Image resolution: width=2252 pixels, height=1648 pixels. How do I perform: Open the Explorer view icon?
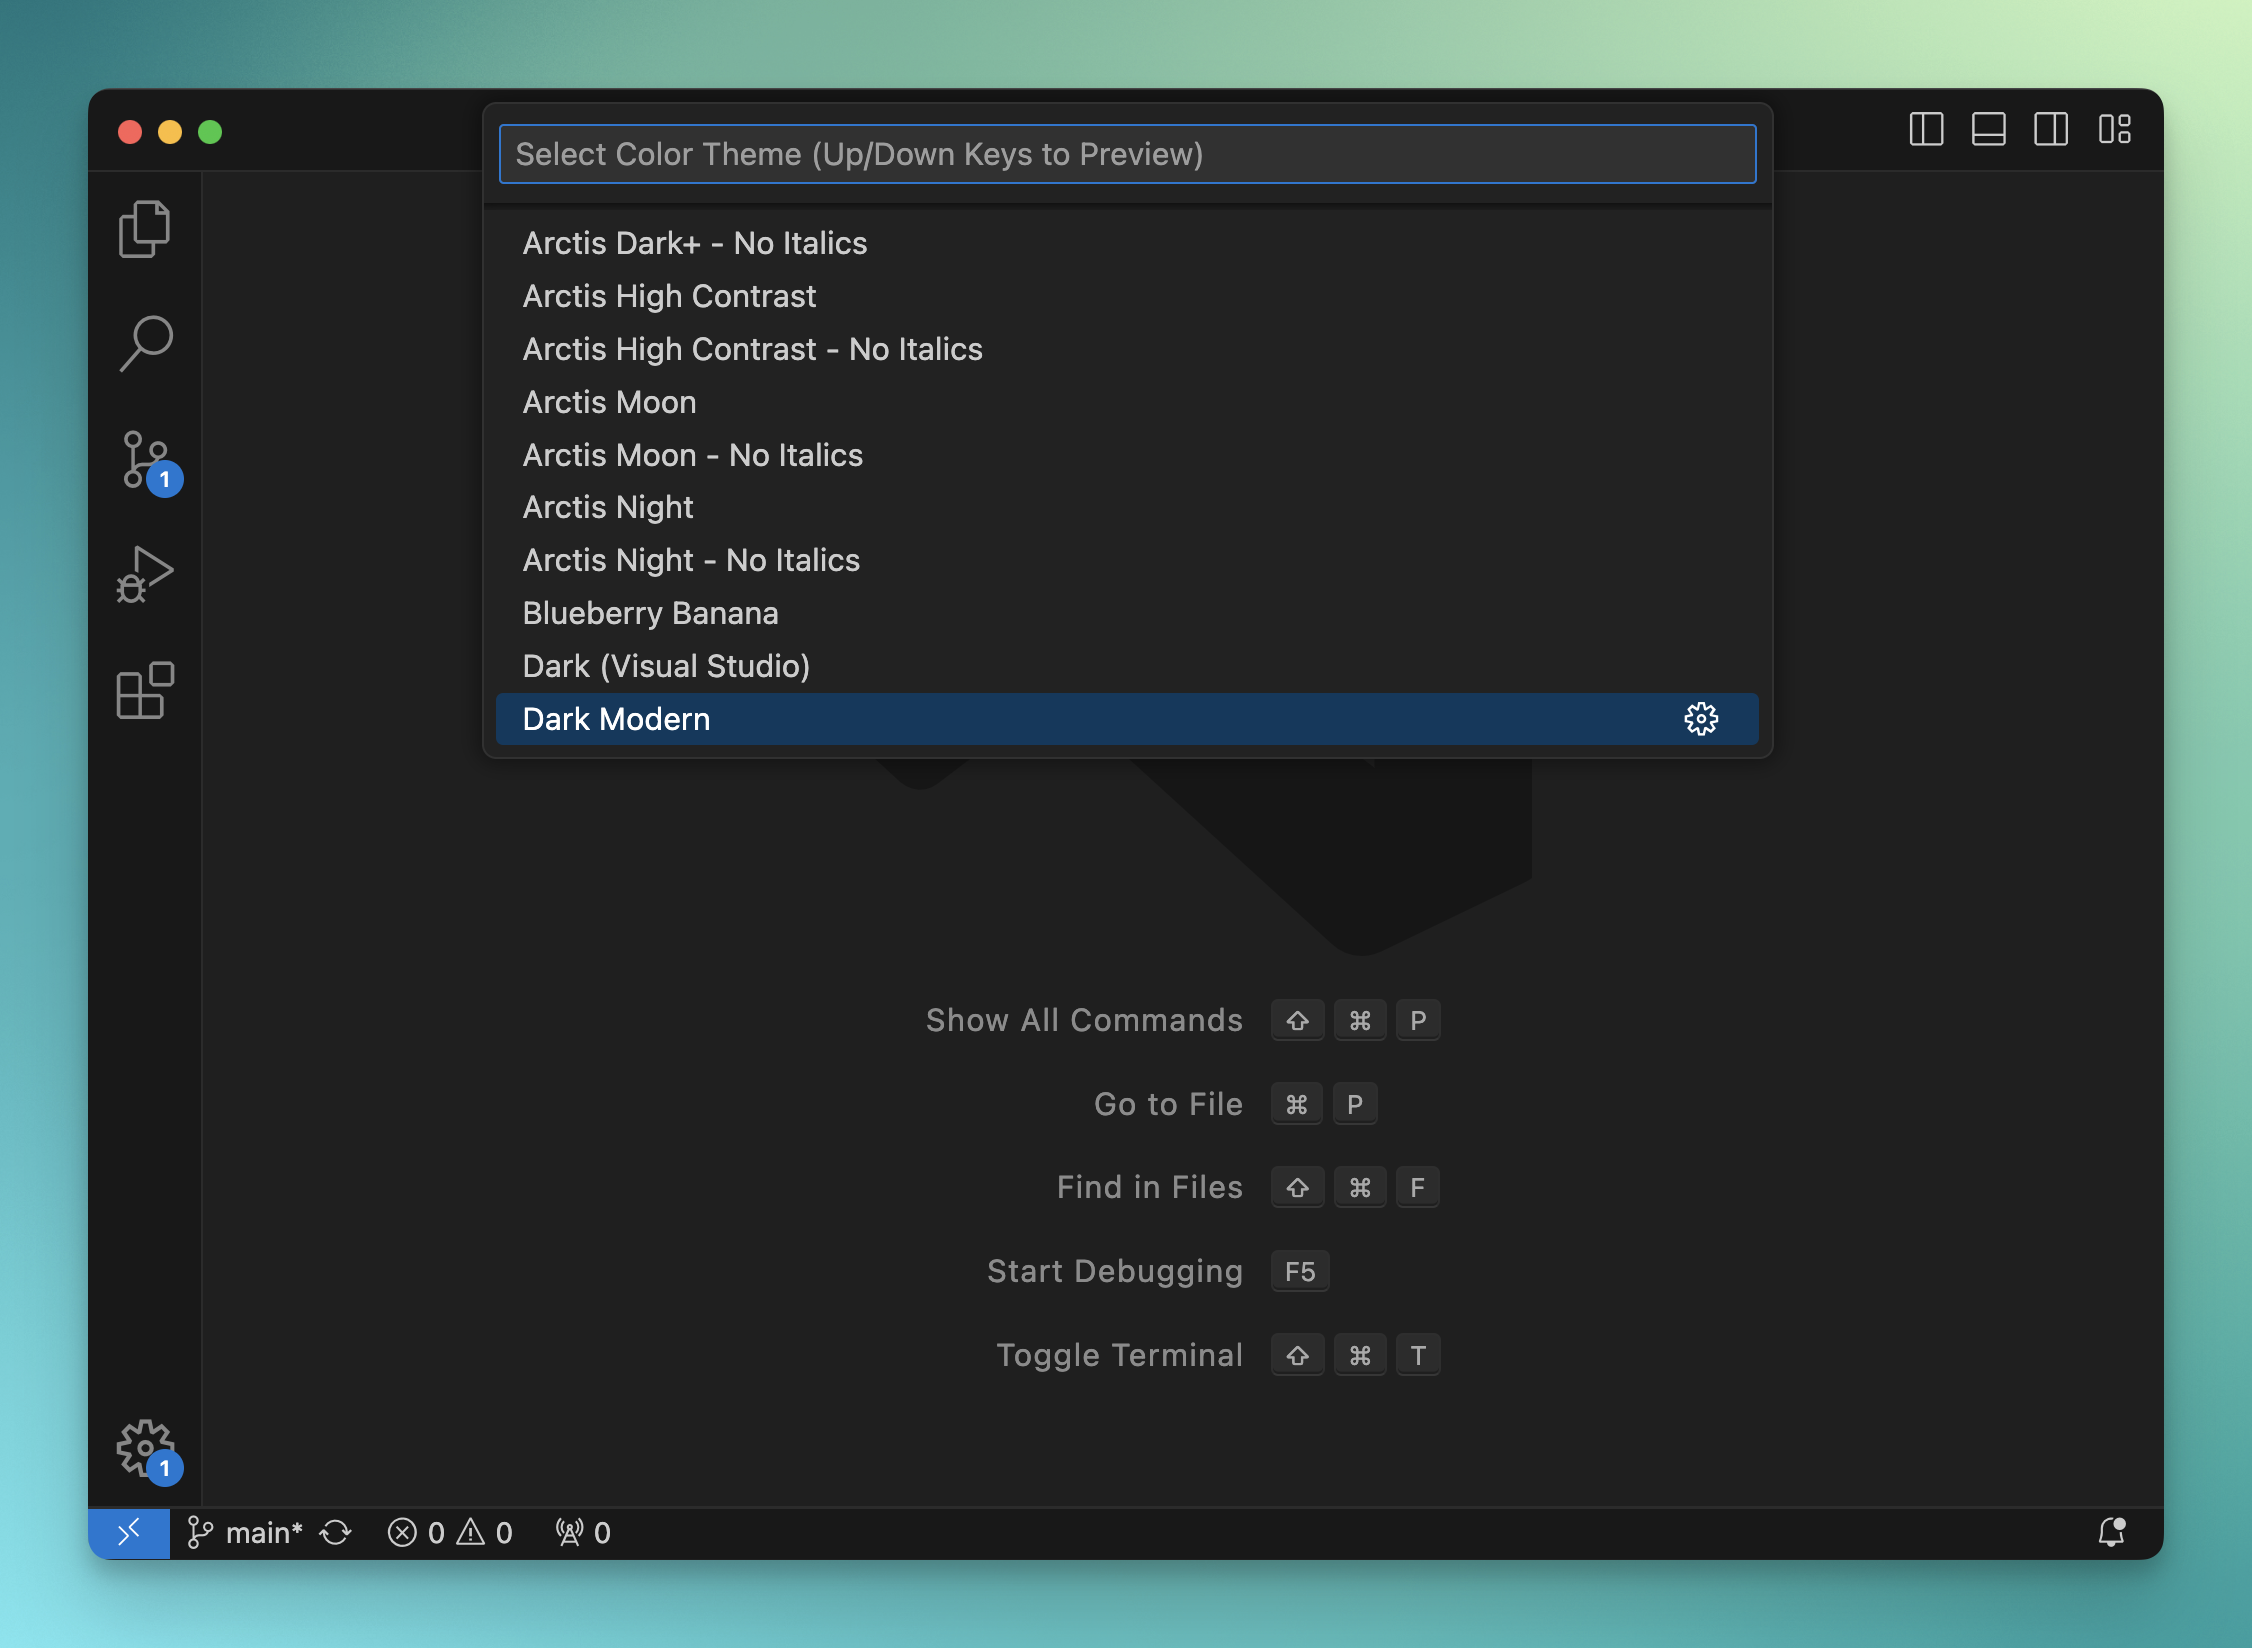(145, 229)
